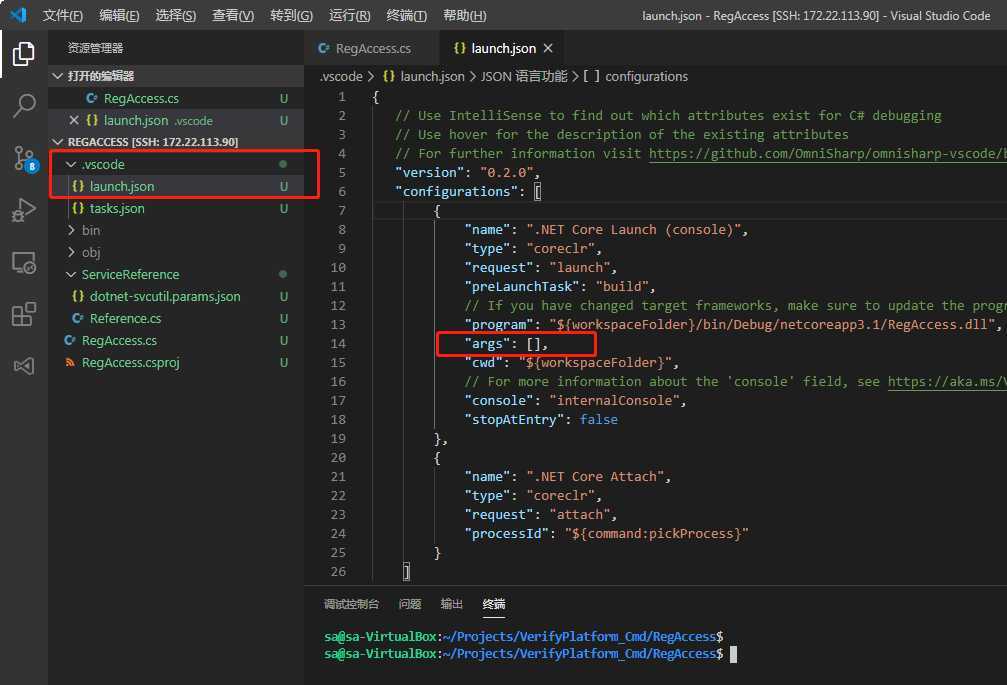Open the 查看(V) menu
This screenshot has width=1007, height=685.
[232, 15]
